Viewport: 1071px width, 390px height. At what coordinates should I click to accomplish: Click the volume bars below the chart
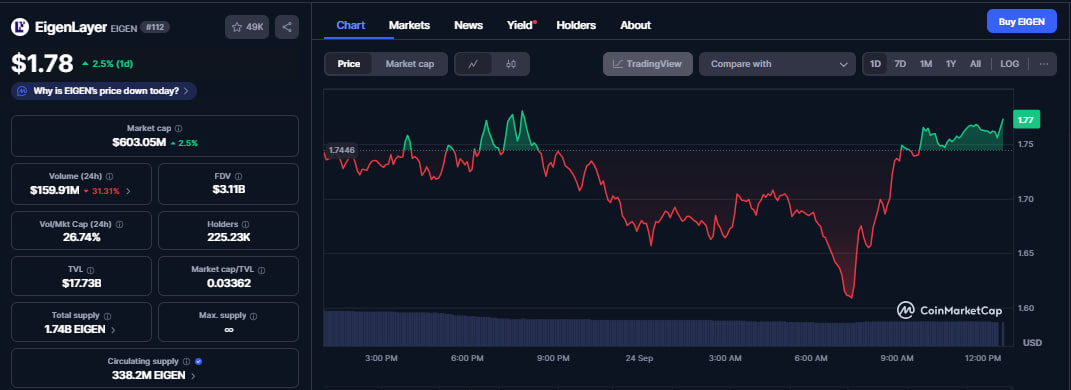(664, 329)
